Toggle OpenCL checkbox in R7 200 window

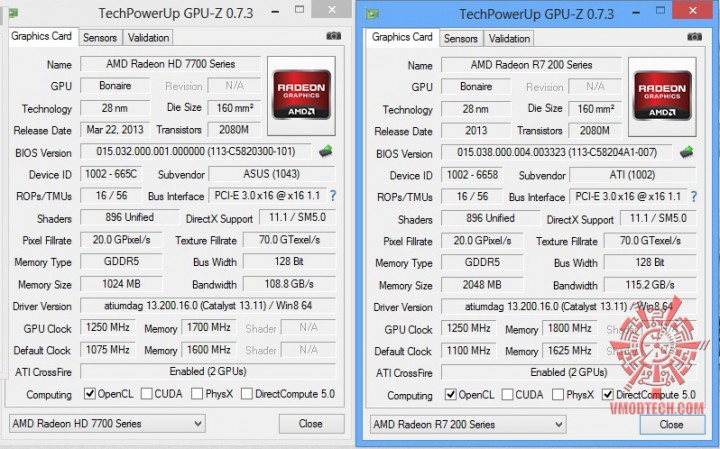point(451,394)
